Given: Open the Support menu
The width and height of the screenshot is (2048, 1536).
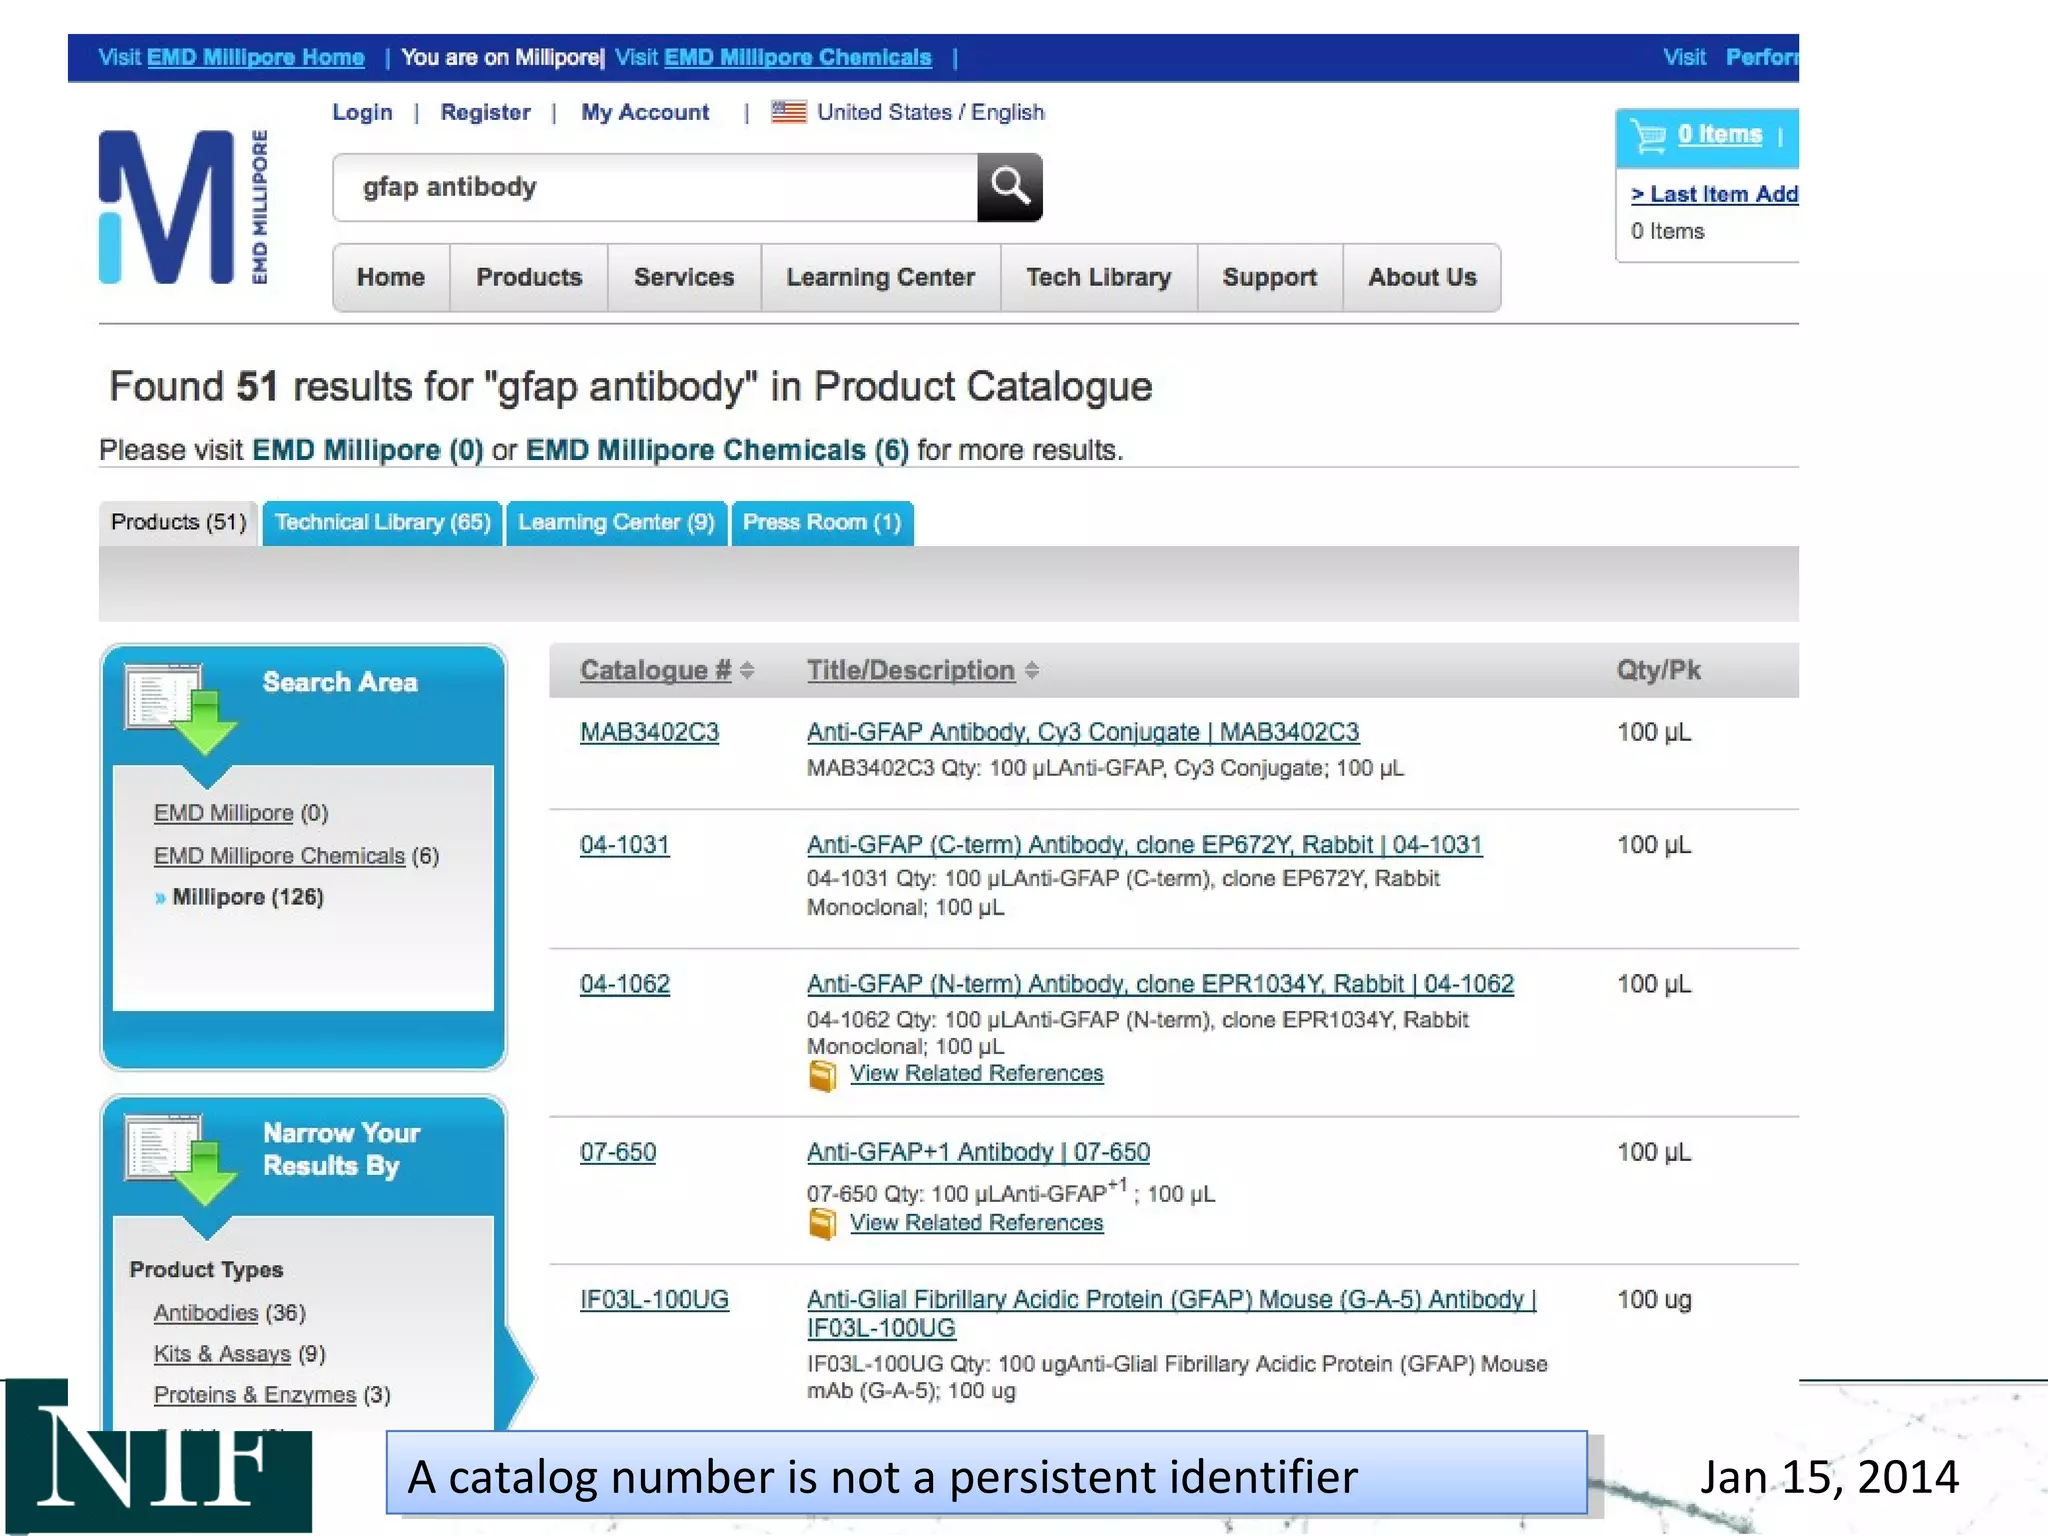Looking at the screenshot, I should 1270,278.
